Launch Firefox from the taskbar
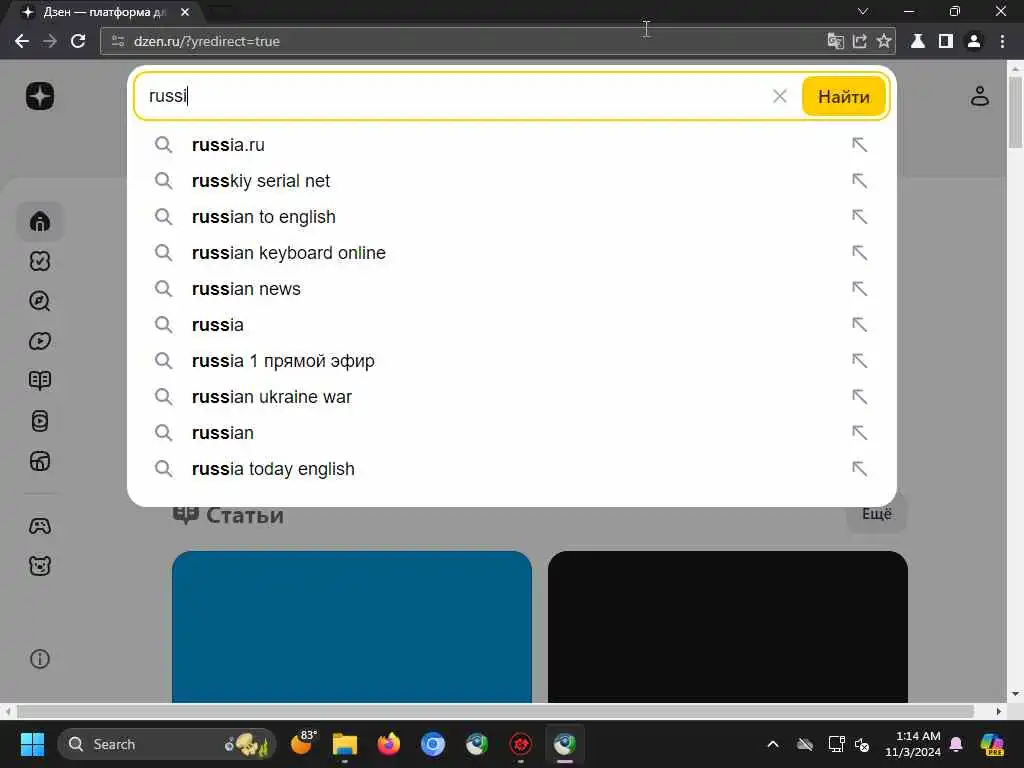The height and width of the screenshot is (768, 1024). click(389, 744)
